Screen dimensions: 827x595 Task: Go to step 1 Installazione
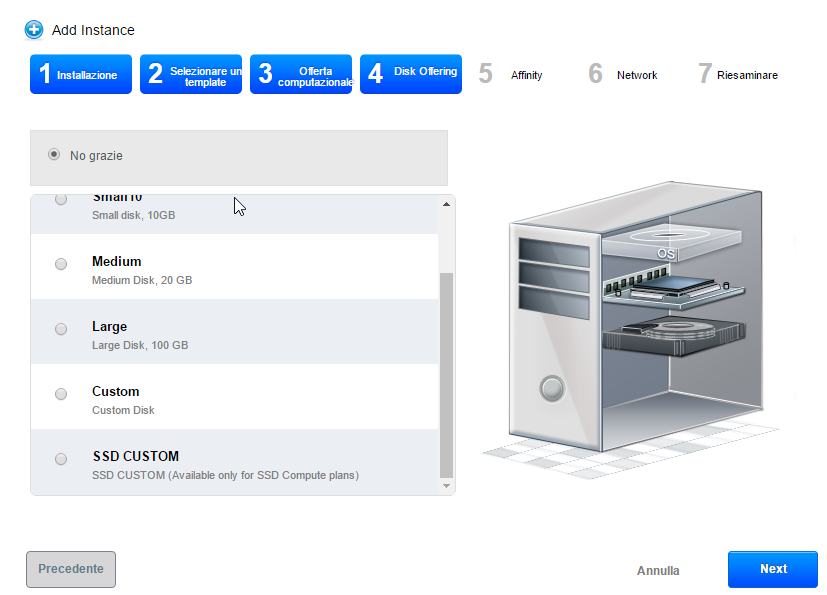tap(81, 75)
